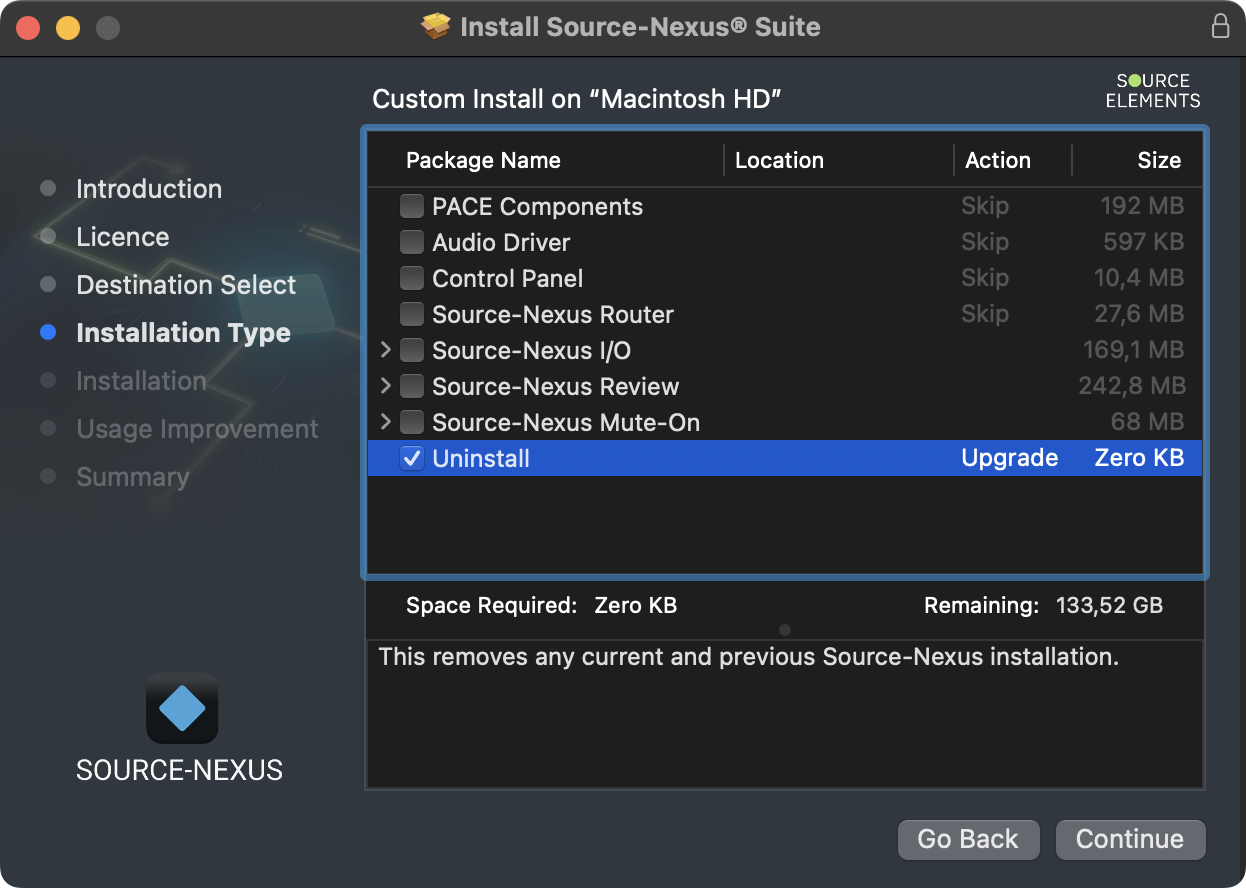Click the 10,4 MB size value

click(1139, 279)
